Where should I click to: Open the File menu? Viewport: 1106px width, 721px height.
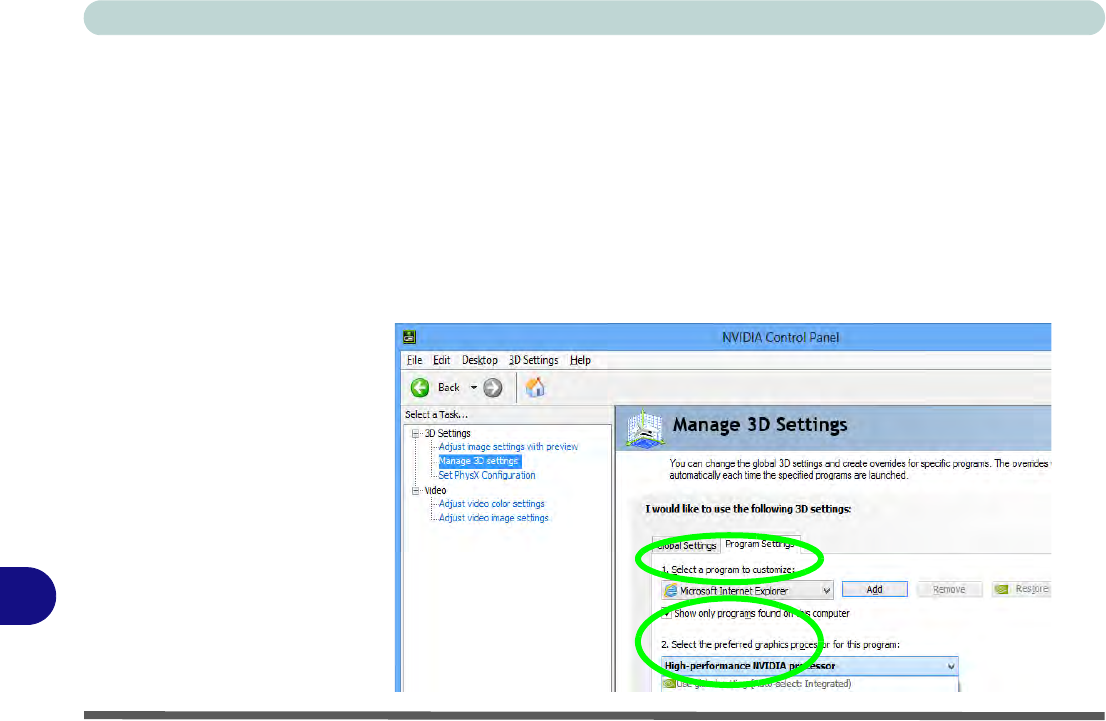click(x=414, y=360)
